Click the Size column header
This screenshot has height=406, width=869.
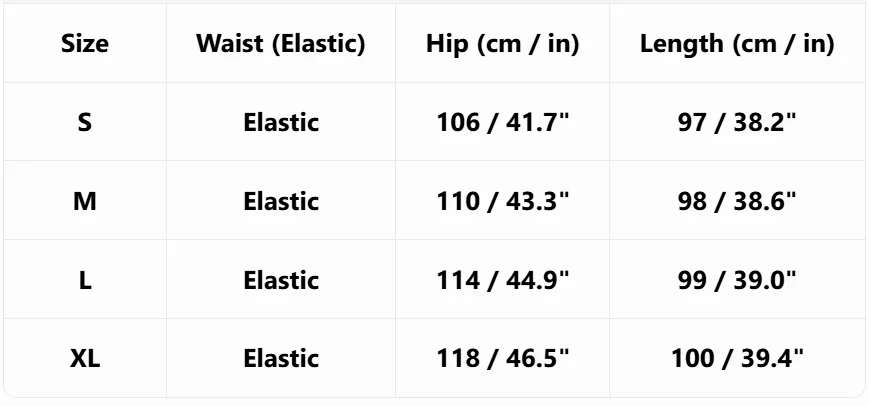[85, 43]
